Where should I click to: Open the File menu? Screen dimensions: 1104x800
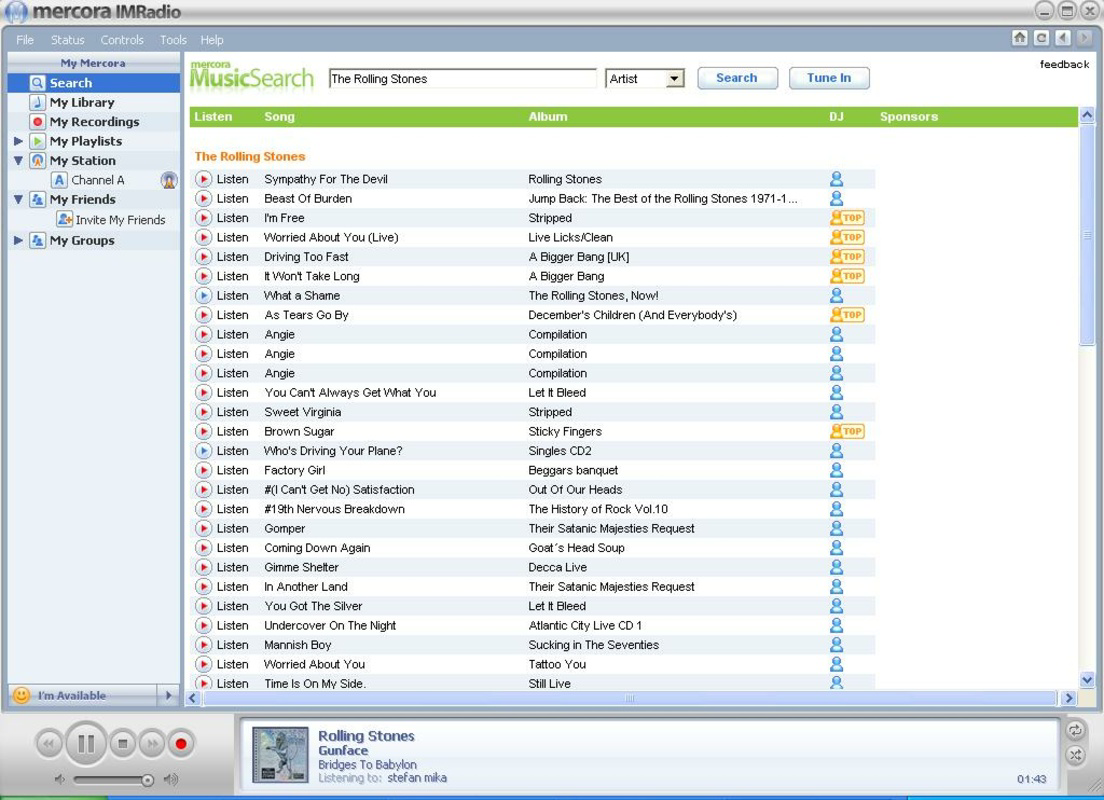point(25,40)
